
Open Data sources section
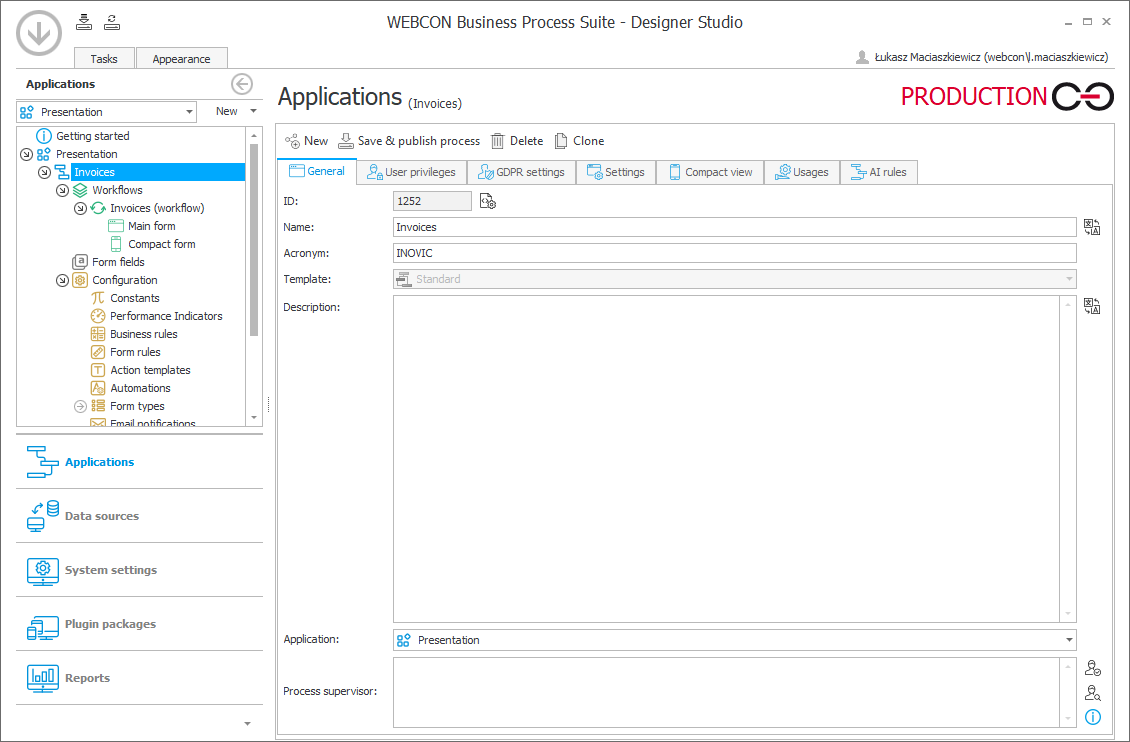tap(139, 516)
